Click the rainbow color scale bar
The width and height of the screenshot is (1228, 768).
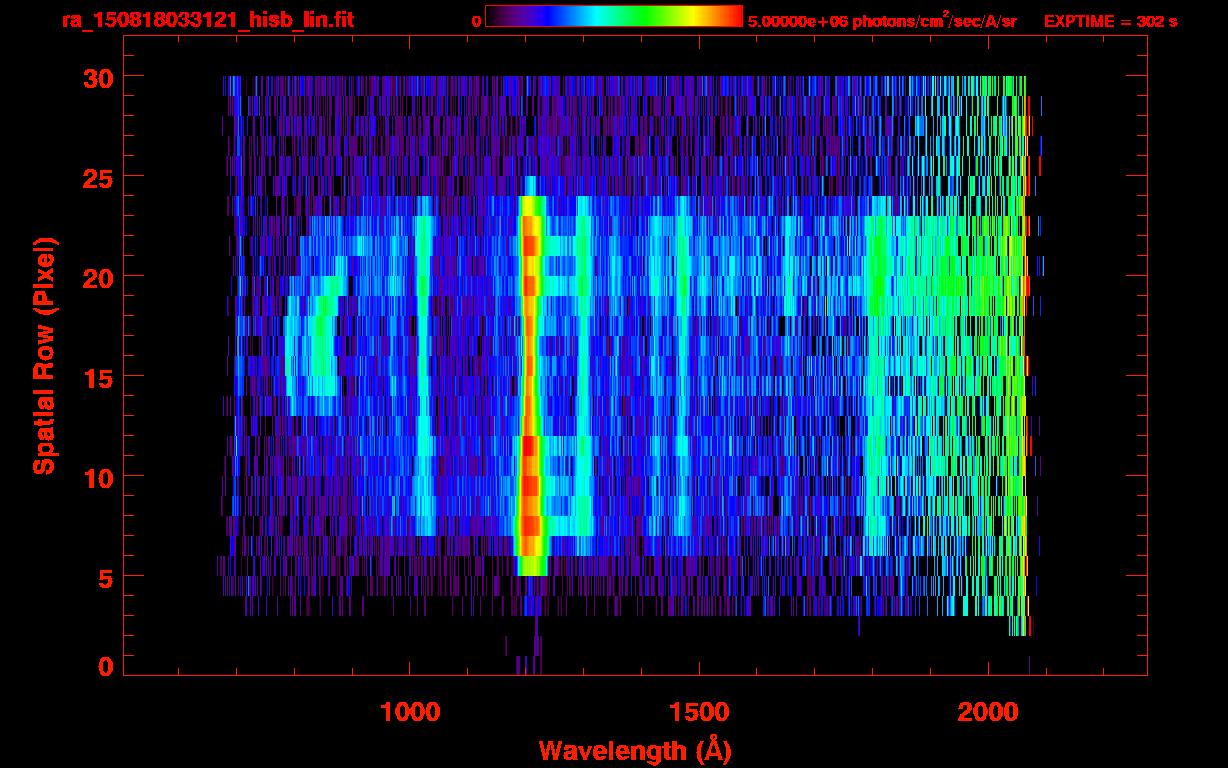(x=614, y=16)
